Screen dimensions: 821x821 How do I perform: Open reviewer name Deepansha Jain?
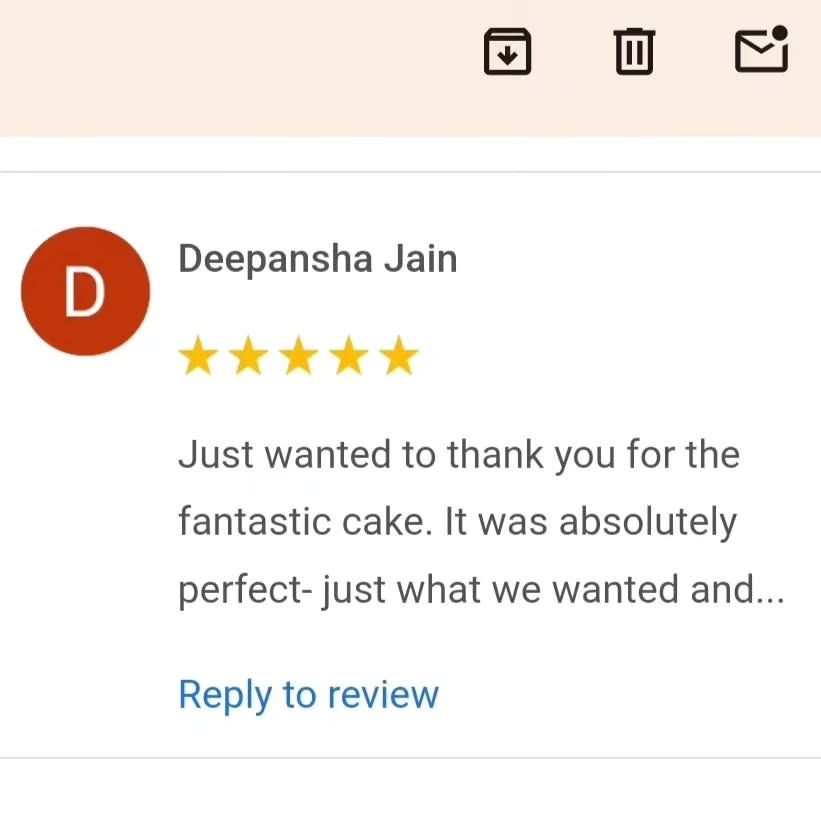[x=318, y=259]
